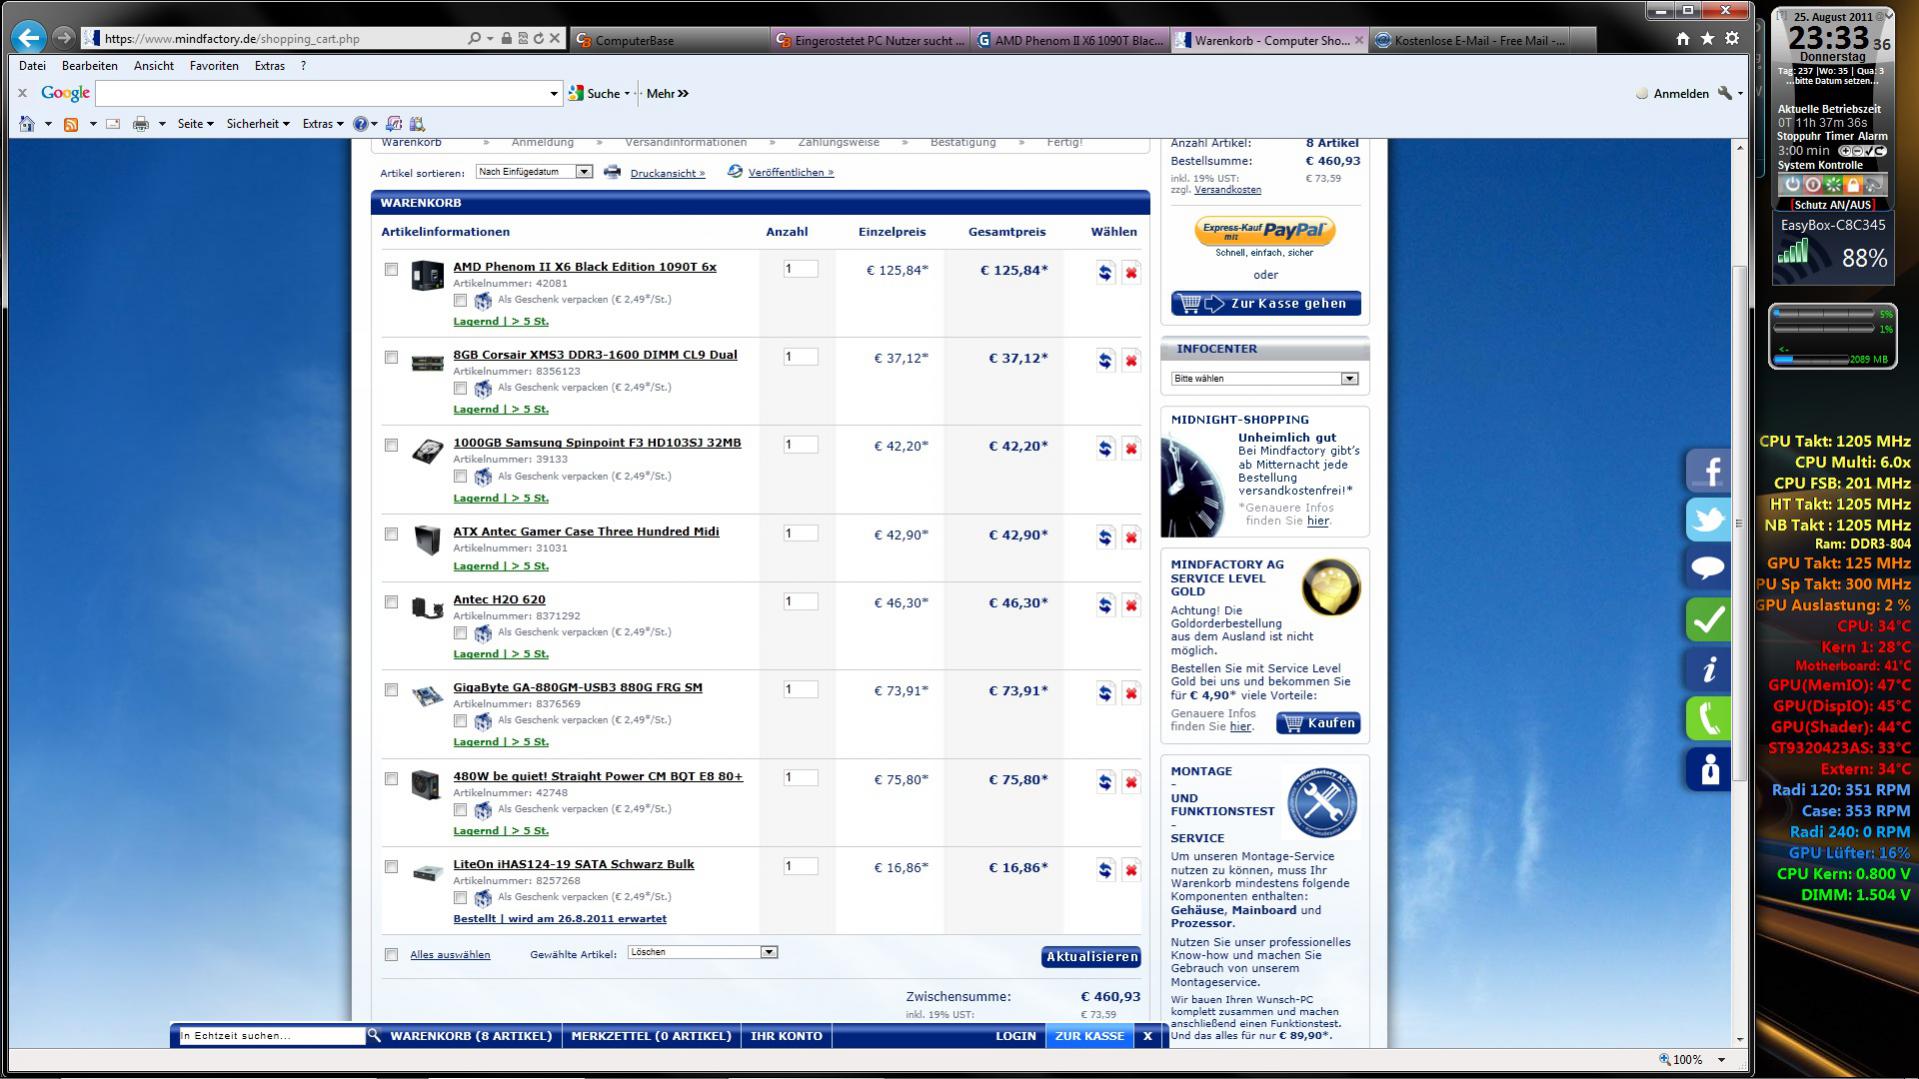The image size is (1919, 1079).
Task: Open the Favoriten menu
Action: 214,66
